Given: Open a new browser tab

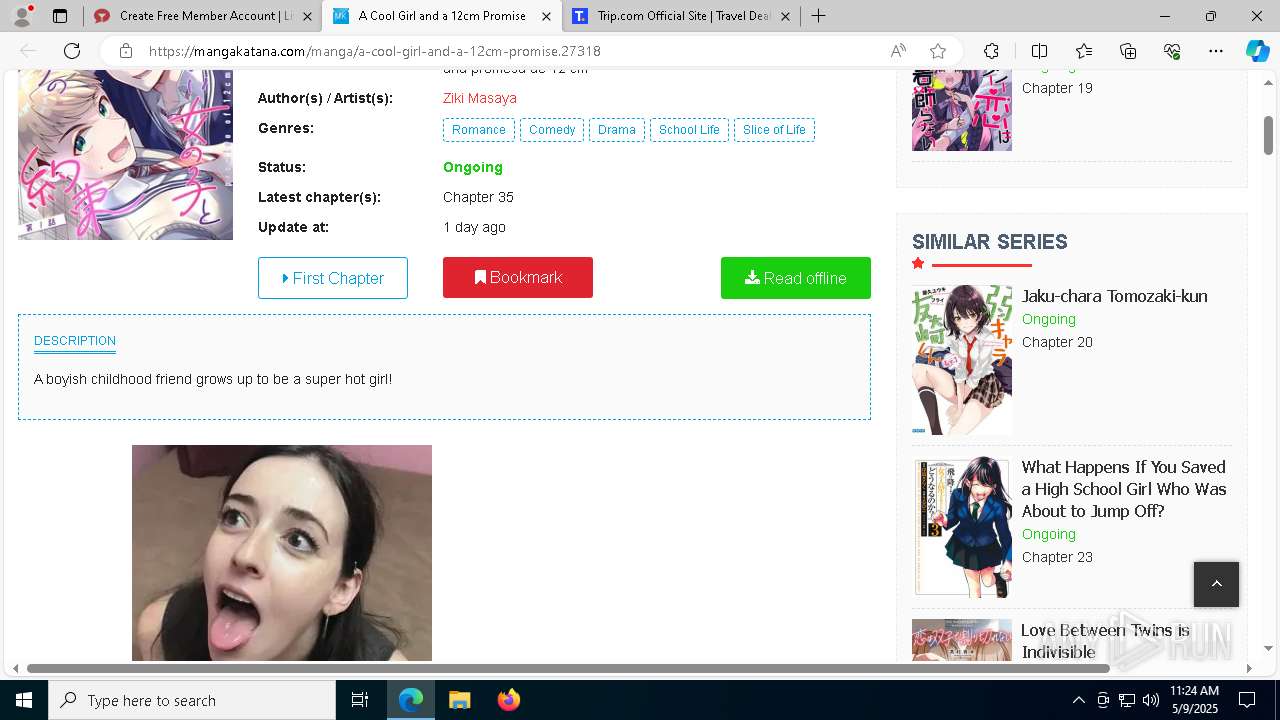Looking at the screenshot, I should (818, 16).
